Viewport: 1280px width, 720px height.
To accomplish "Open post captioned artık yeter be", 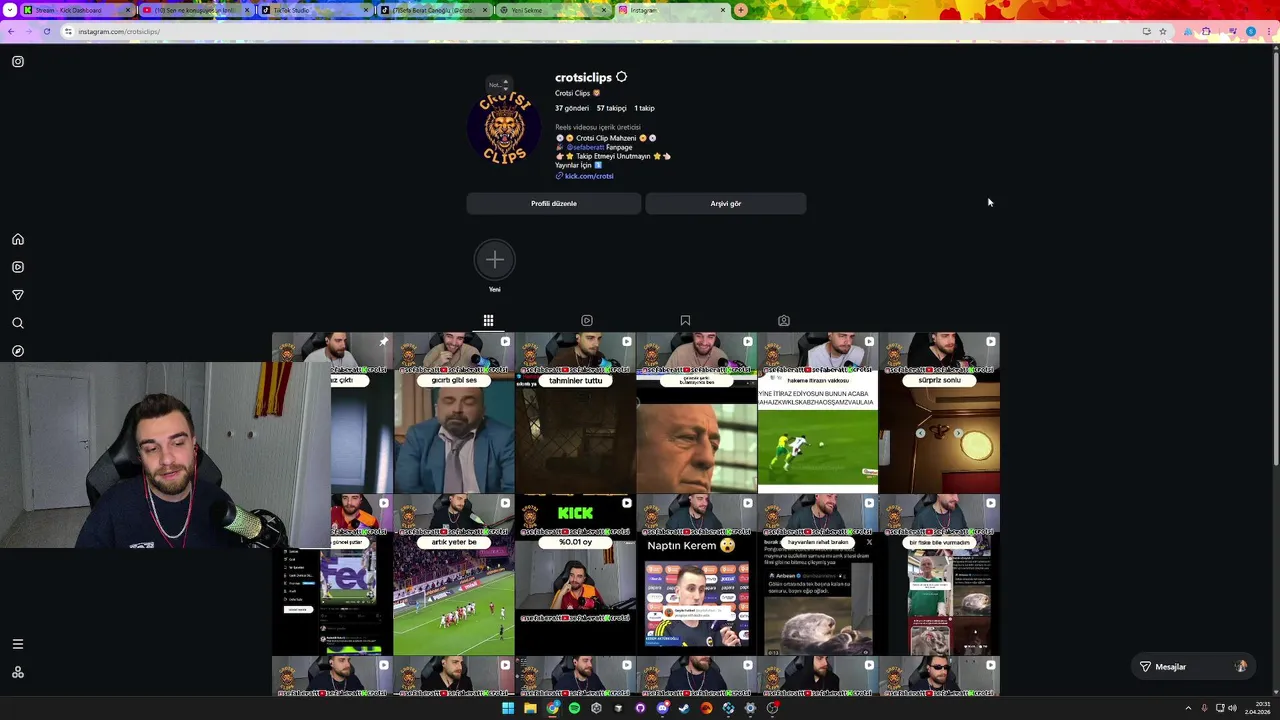I will click(x=454, y=575).
